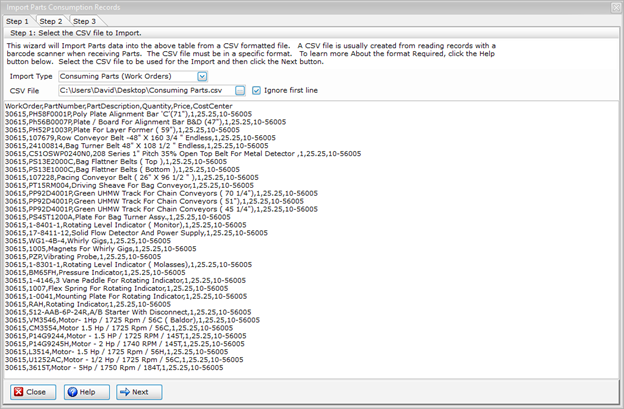Select the 1005 Magnets For Whirly Gigs line

click(101, 249)
